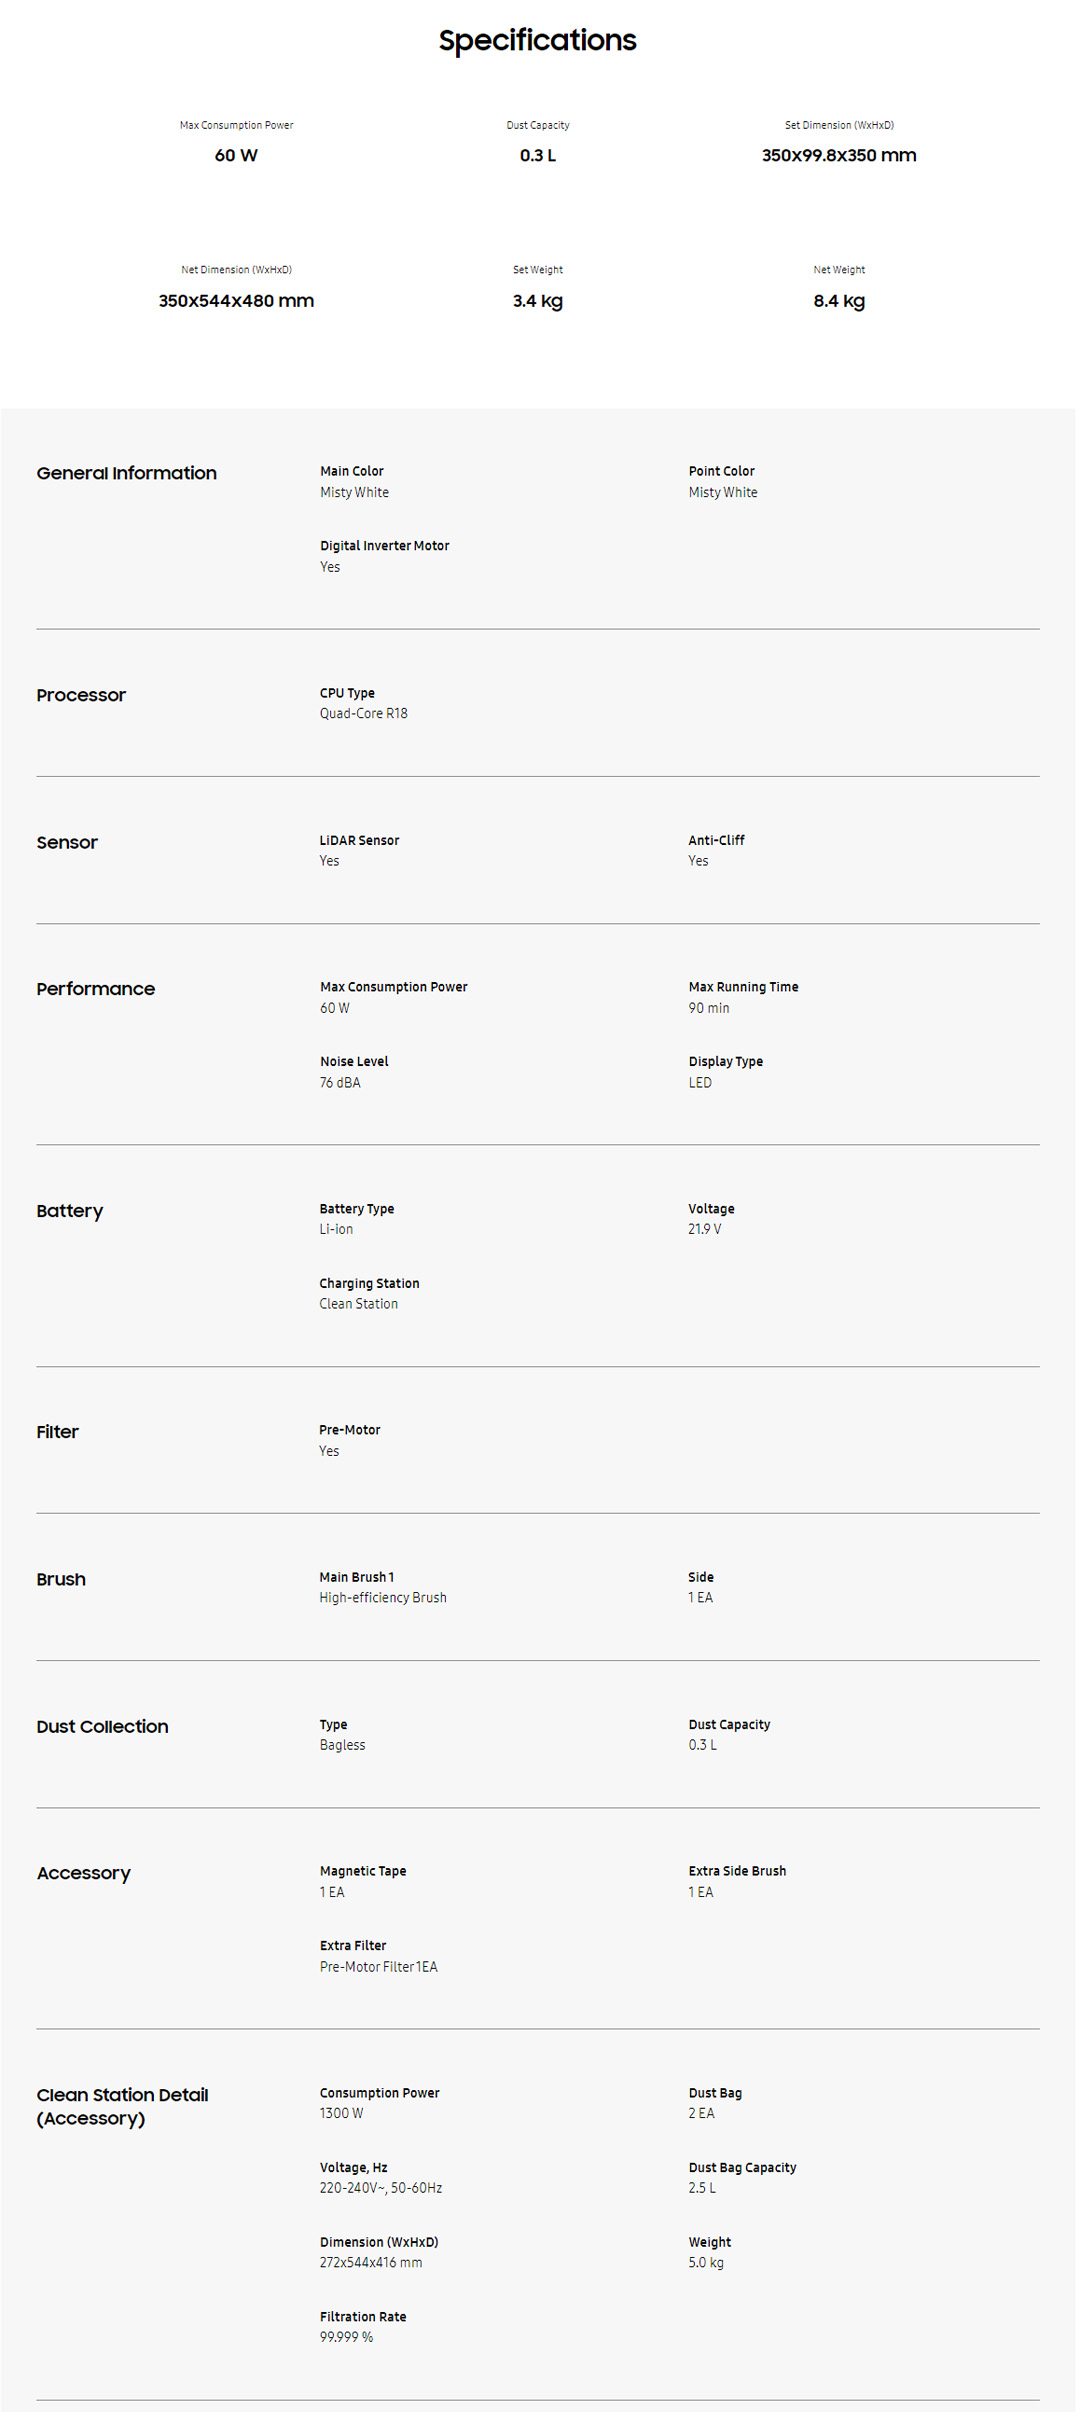Select the 350x99.8x350 mm set dimension value

pos(838,155)
